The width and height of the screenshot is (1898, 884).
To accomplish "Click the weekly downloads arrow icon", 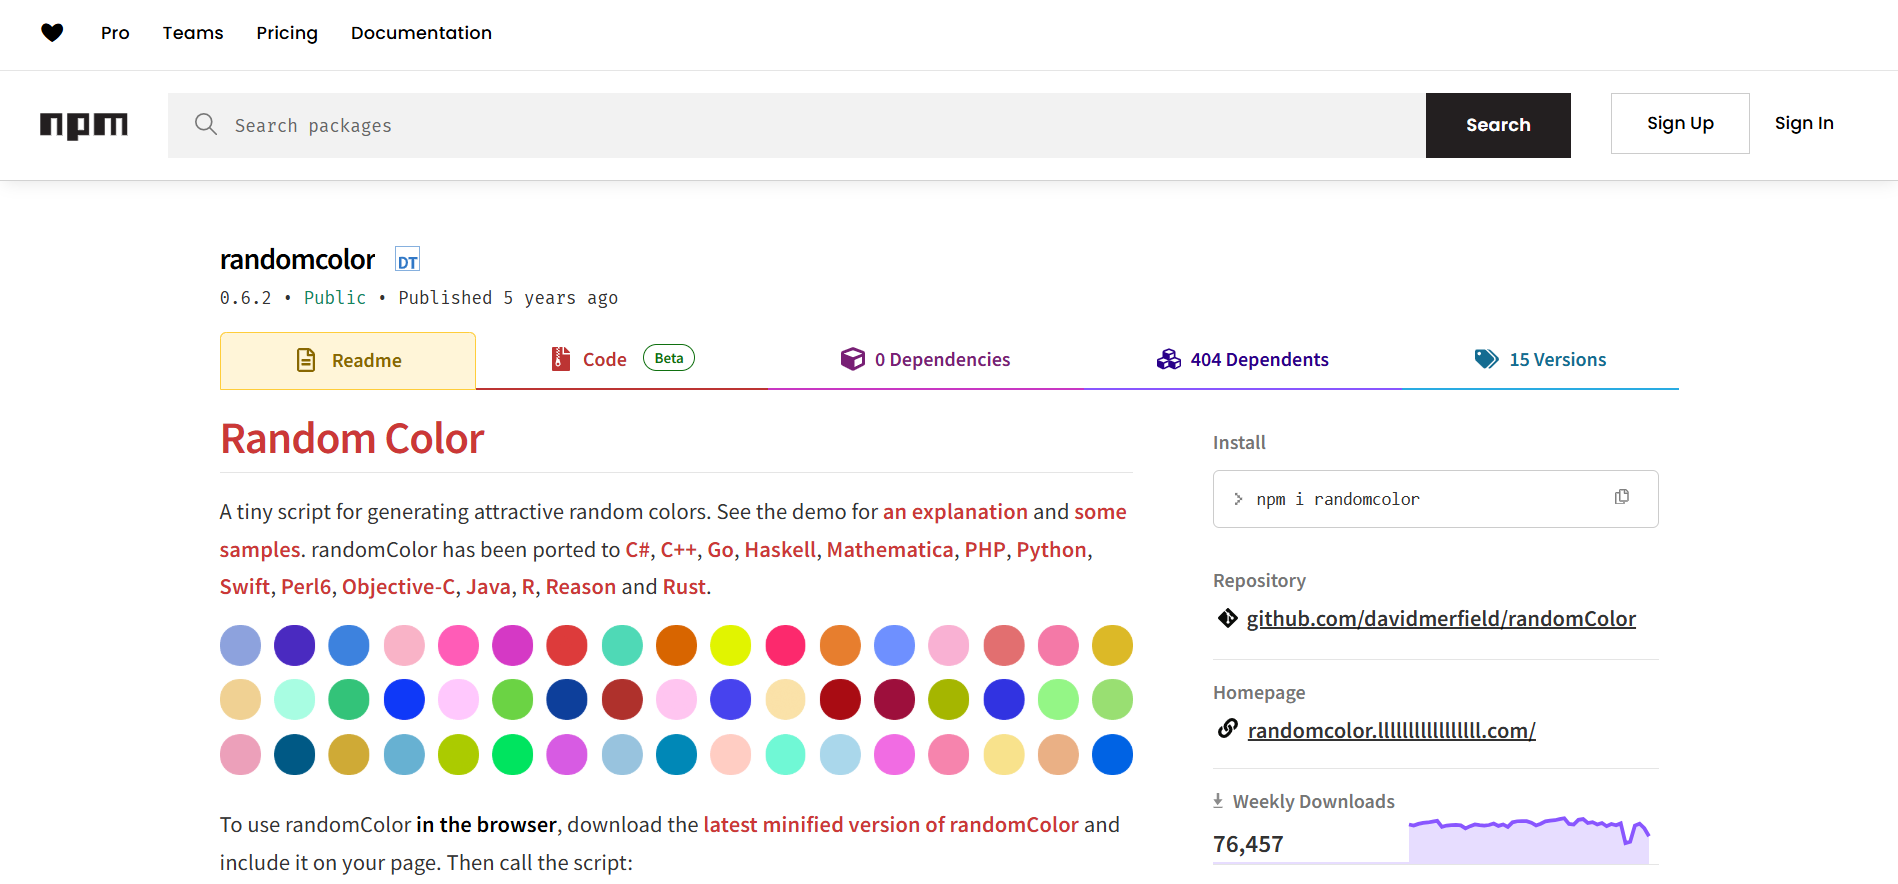I will click(1218, 801).
